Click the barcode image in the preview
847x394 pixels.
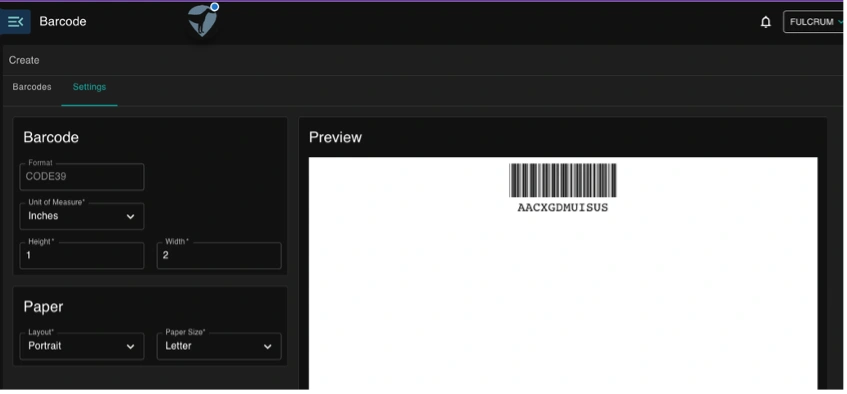click(x=562, y=180)
